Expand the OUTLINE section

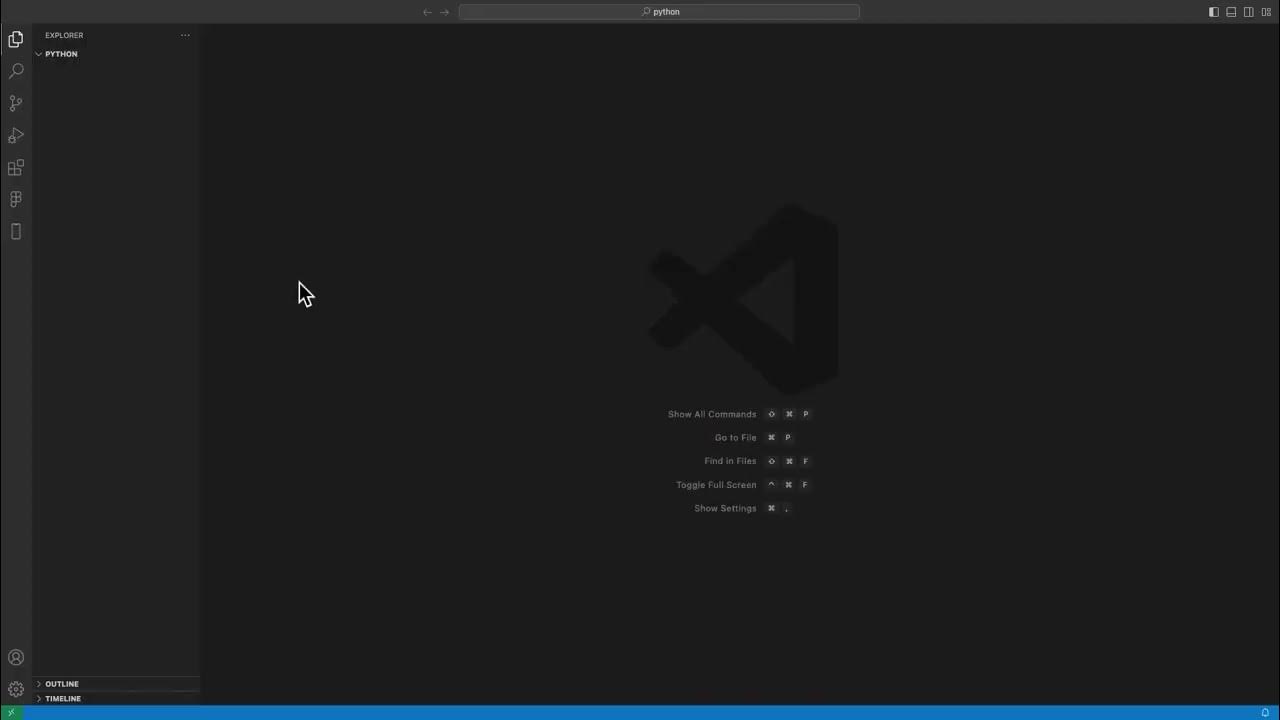tap(61, 683)
